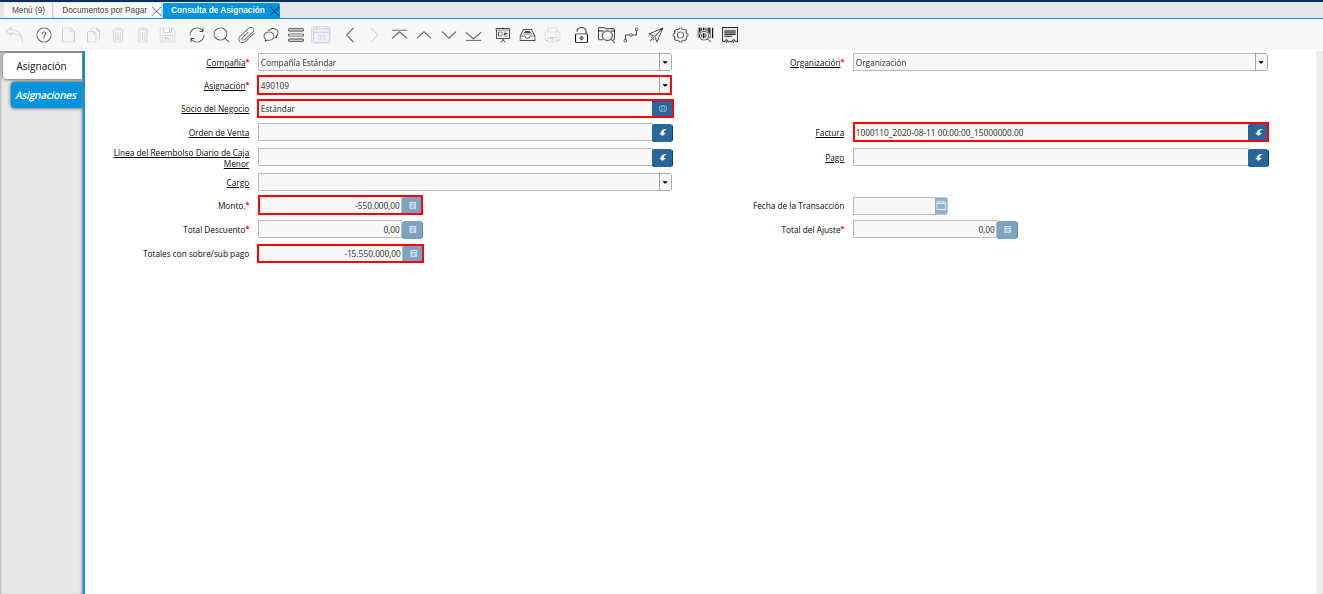This screenshot has height=594, width=1323.
Task: Click the Fecha de la Transacción date field
Action: pos(894,206)
